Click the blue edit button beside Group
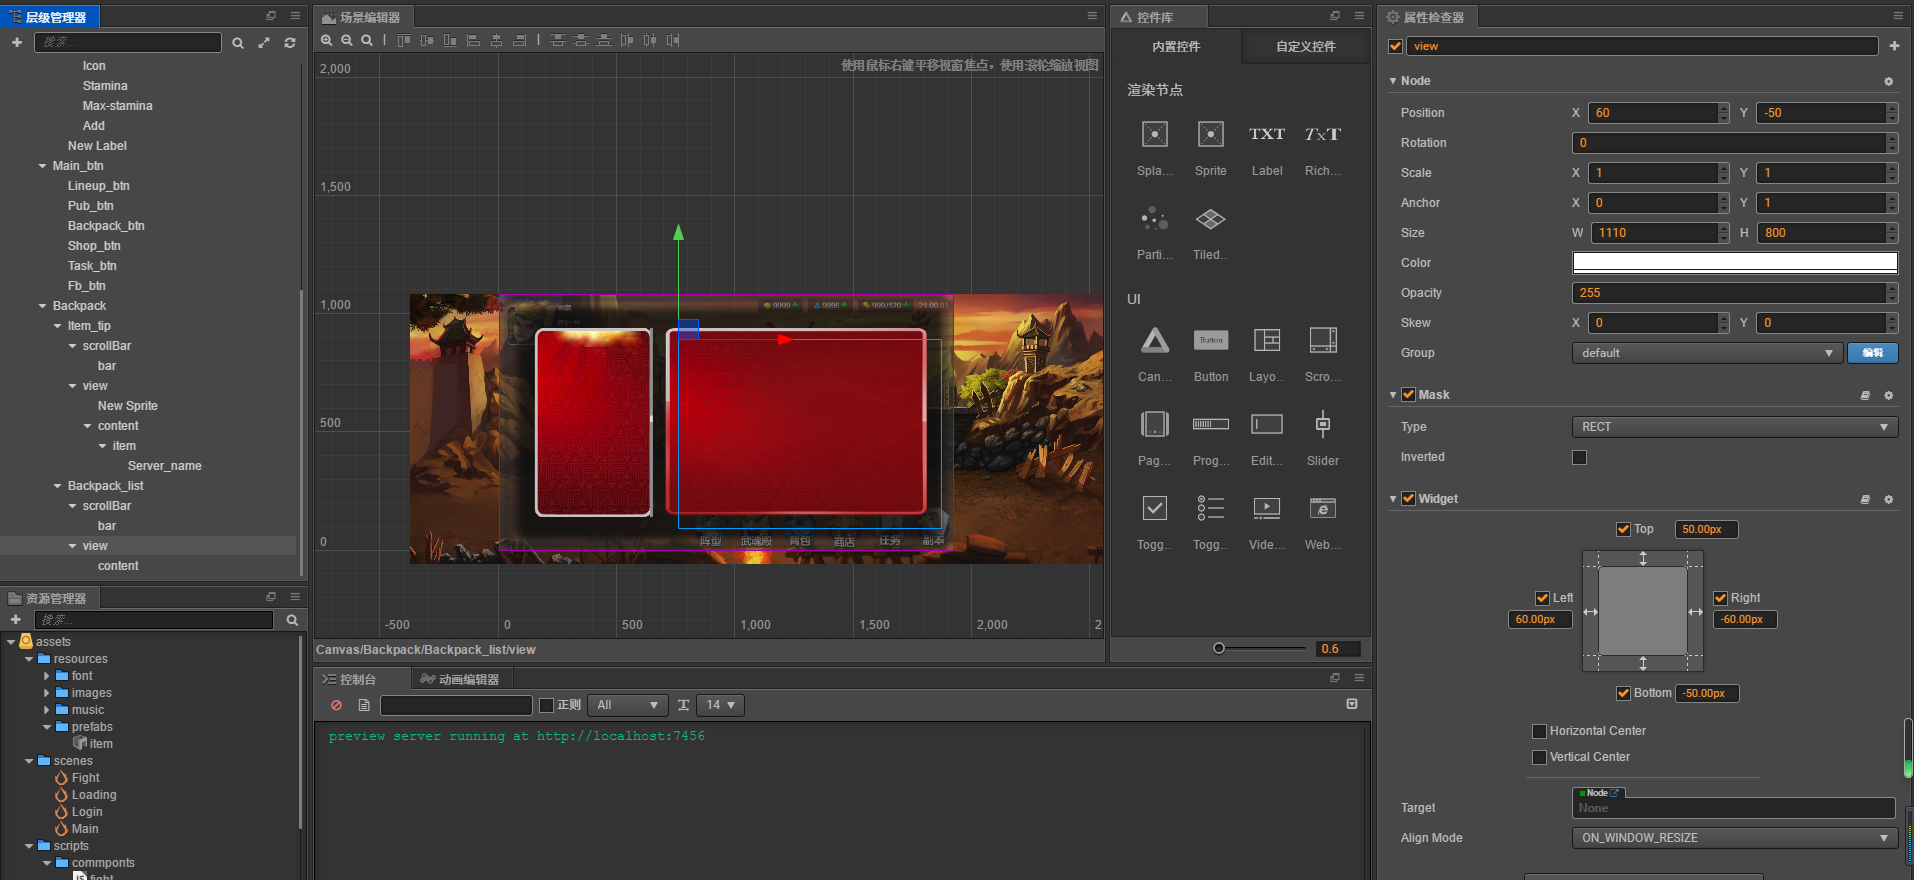The height and width of the screenshot is (880, 1914). tap(1872, 353)
